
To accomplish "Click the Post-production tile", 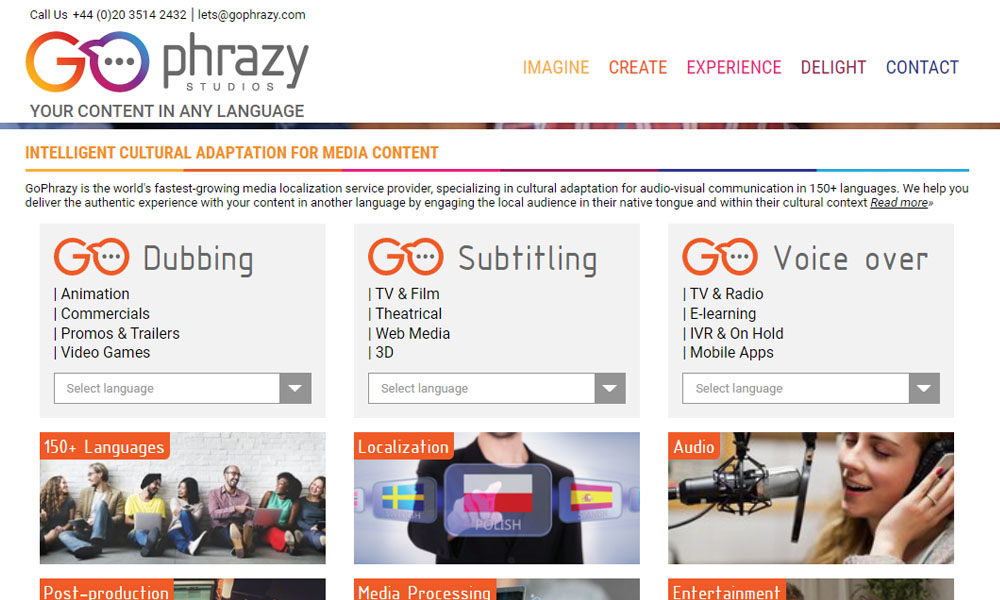I will tap(182, 589).
